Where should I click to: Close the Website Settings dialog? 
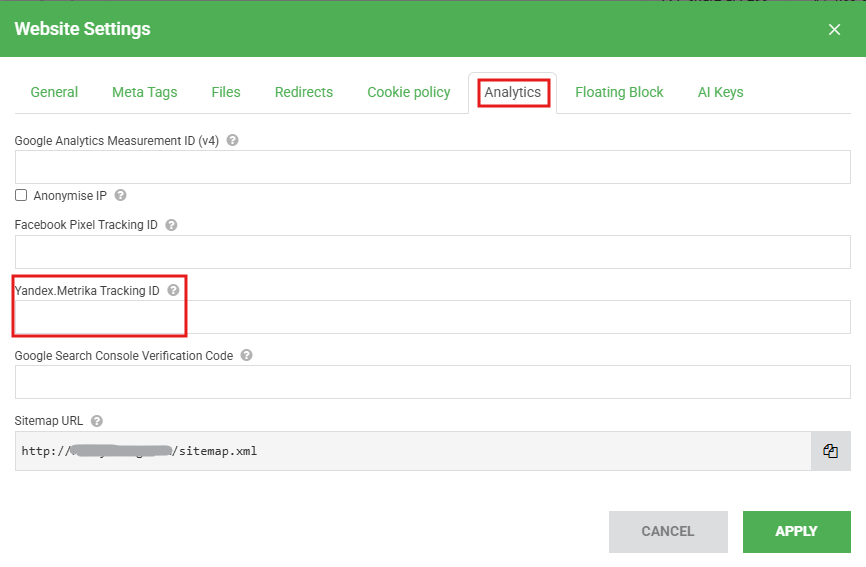(x=834, y=29)
